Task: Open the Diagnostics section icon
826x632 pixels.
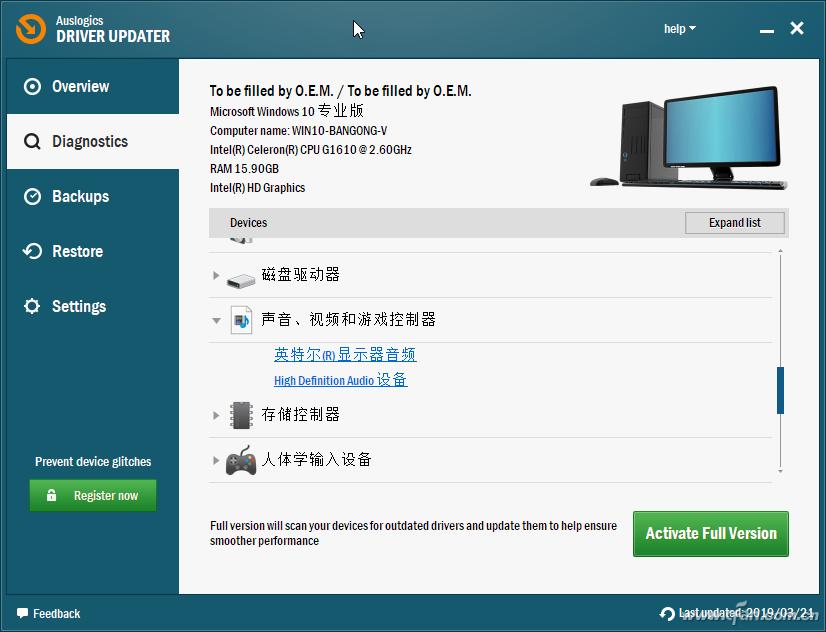Action: click(x=30, y=141)
